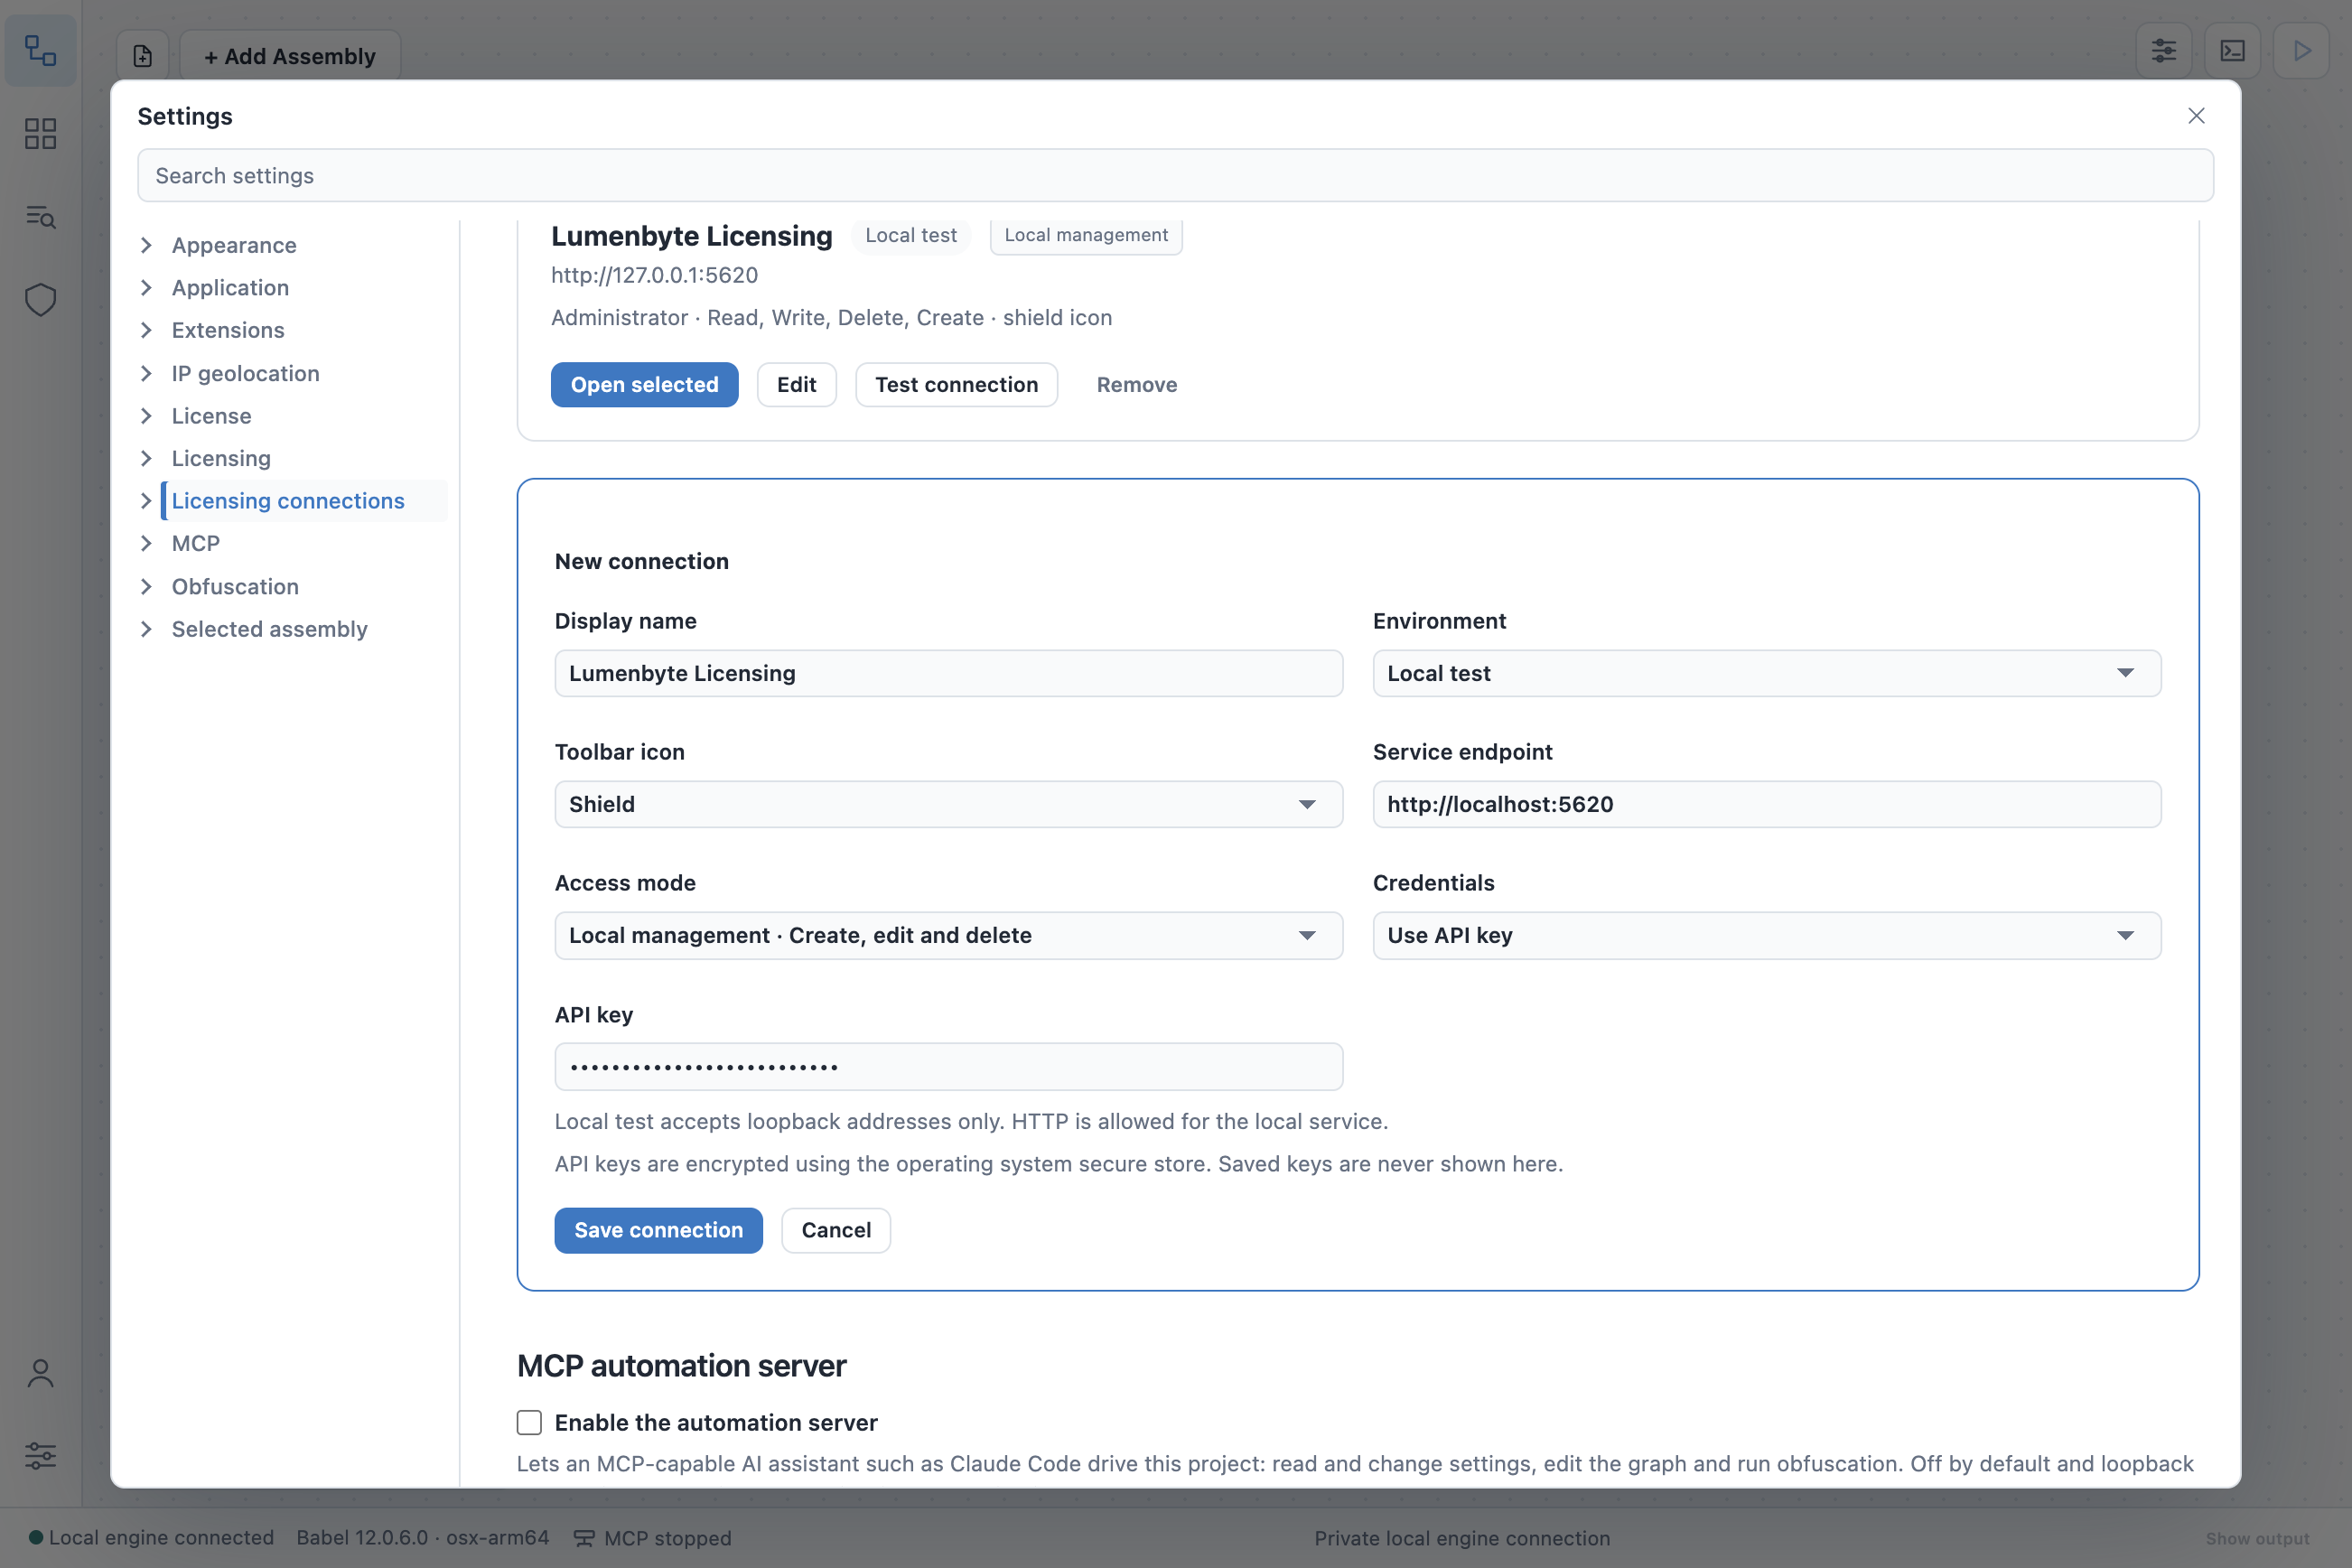The image size is (2352, 1568).
Task: Open the Credentials dropdown
Action: click(x=1766, y=935)
